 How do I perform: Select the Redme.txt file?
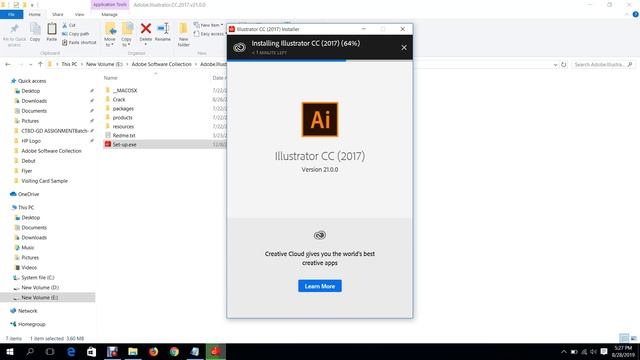point(124,136)
